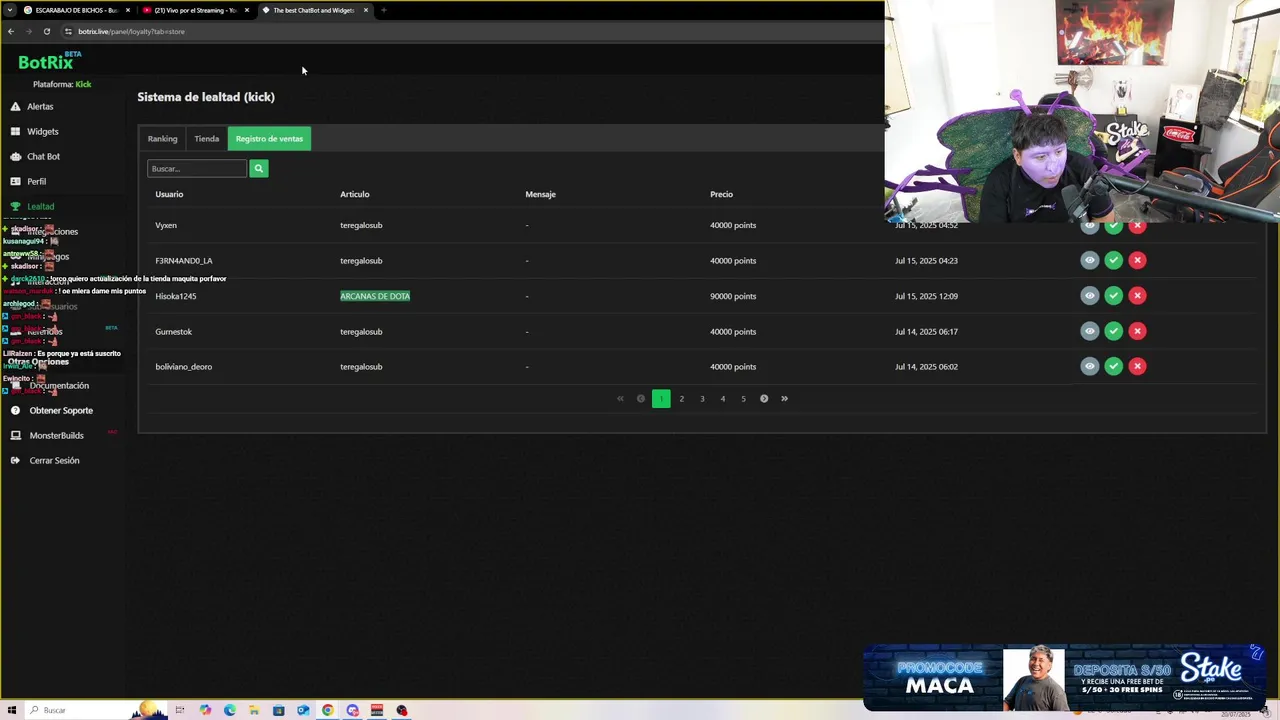The width and height of the screenshot is (1280, 720).
Task: Go to previous page of results
Action: point(641,398)
